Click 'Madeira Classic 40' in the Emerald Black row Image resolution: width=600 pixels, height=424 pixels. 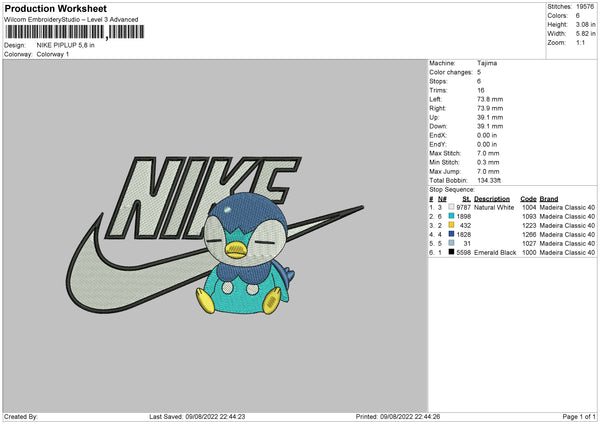[x=567, y=253]
